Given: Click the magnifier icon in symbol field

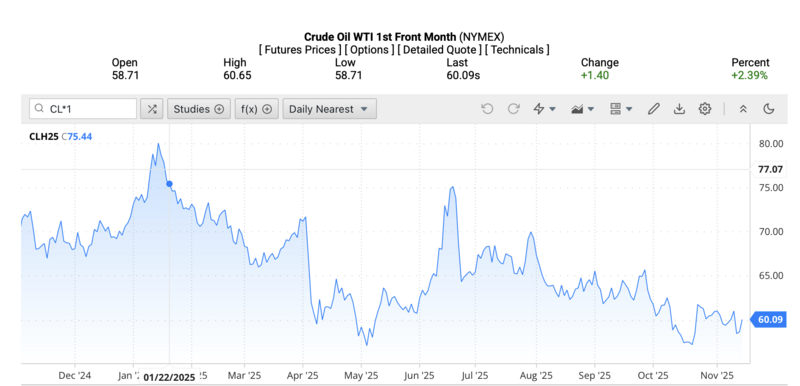Looking at the screenshot, I should pyautogui.click(x=39, y=109).
